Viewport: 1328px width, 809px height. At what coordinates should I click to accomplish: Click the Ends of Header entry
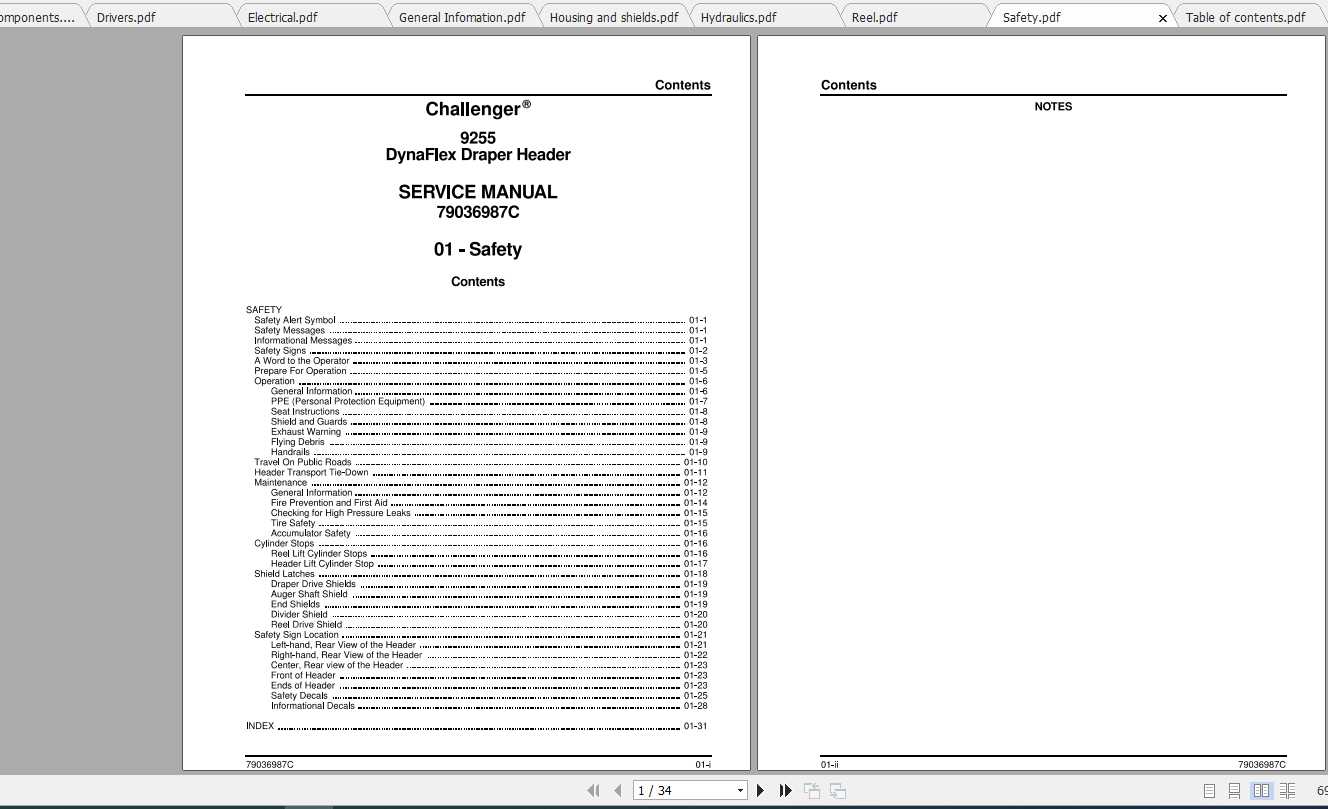(x=489, y=685)
